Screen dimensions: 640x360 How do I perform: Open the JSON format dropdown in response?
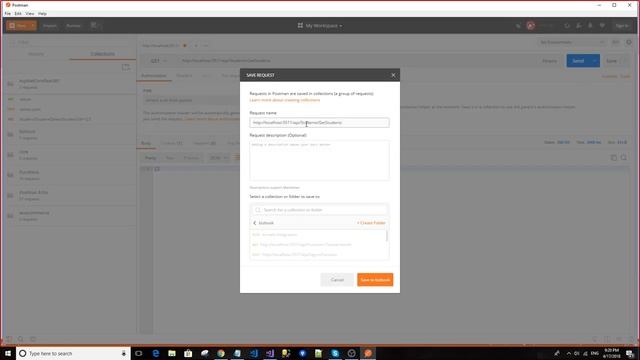point(218,158)
